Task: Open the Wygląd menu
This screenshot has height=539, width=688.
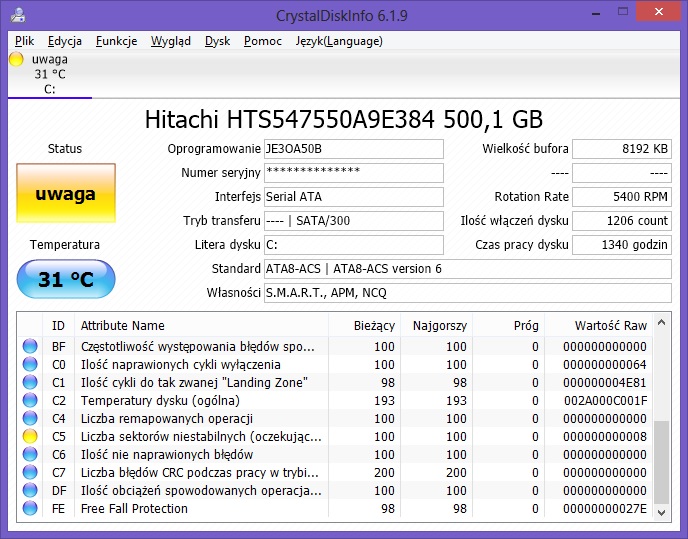Action: (x=171, y=41)
